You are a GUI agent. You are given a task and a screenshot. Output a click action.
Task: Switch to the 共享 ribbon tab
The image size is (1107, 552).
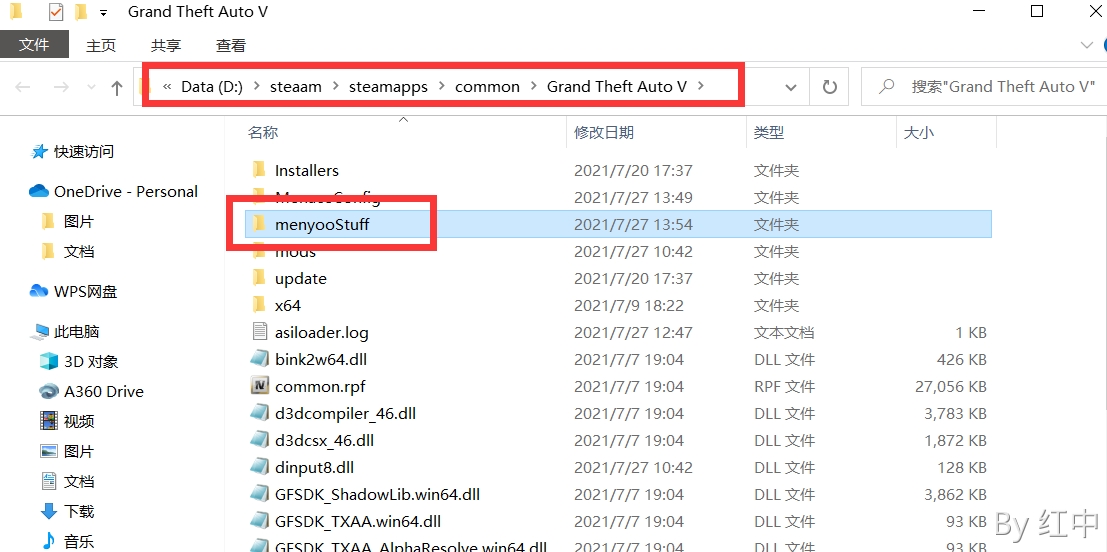[x=166, y=45]
